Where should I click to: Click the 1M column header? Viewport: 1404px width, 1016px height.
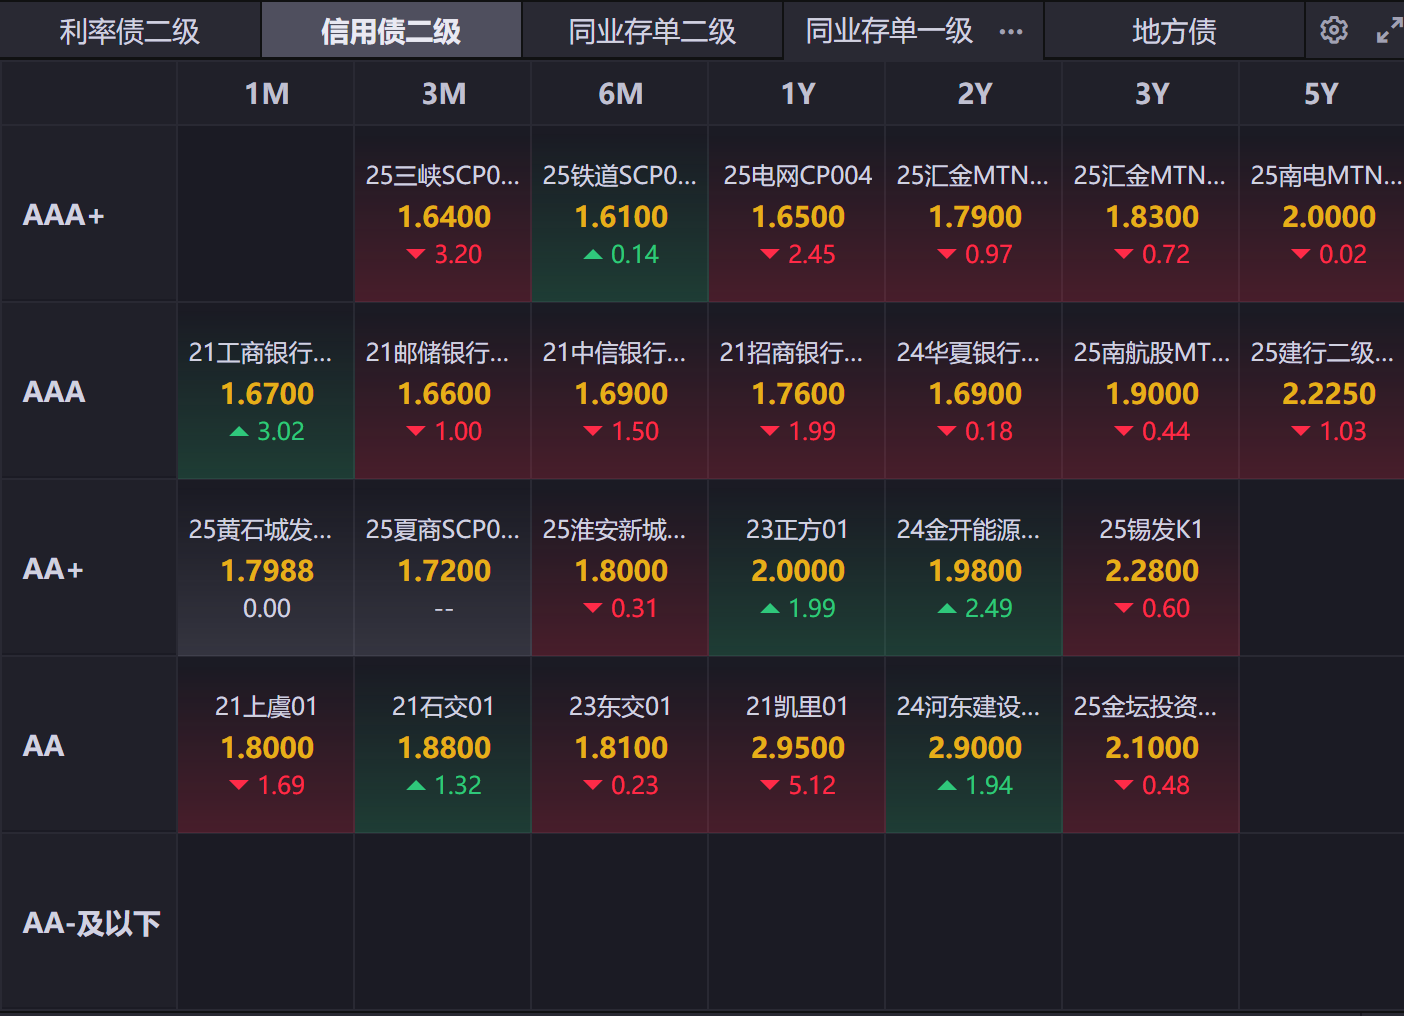[x=267, y=94]
